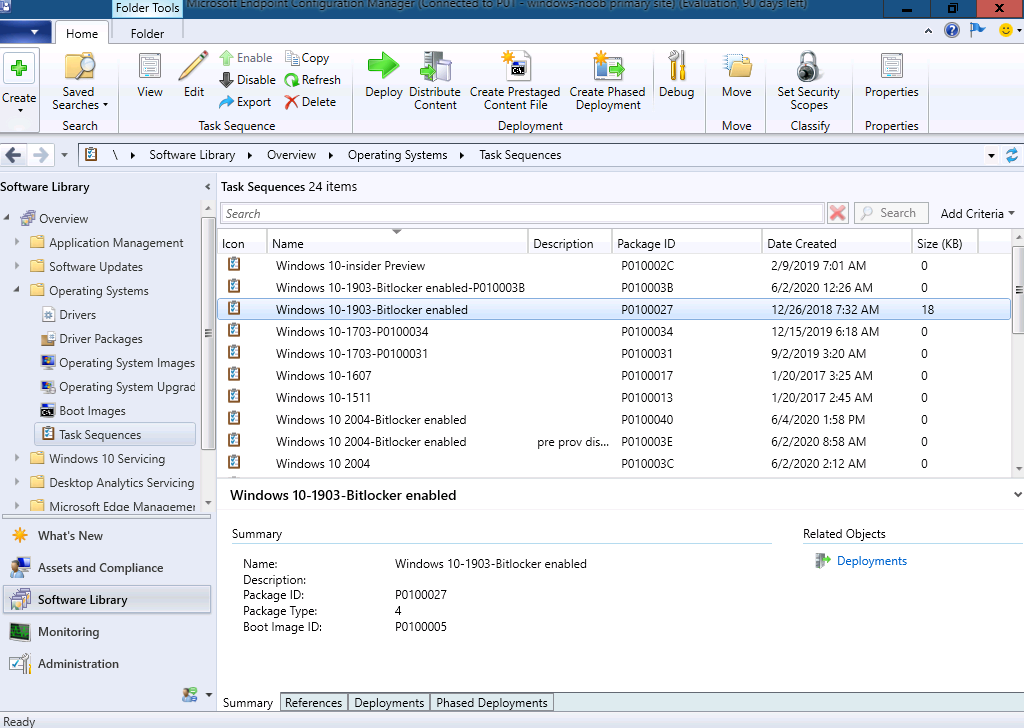Open the Administration workspace
The image size is (1024, 728).
pos(107,664)
